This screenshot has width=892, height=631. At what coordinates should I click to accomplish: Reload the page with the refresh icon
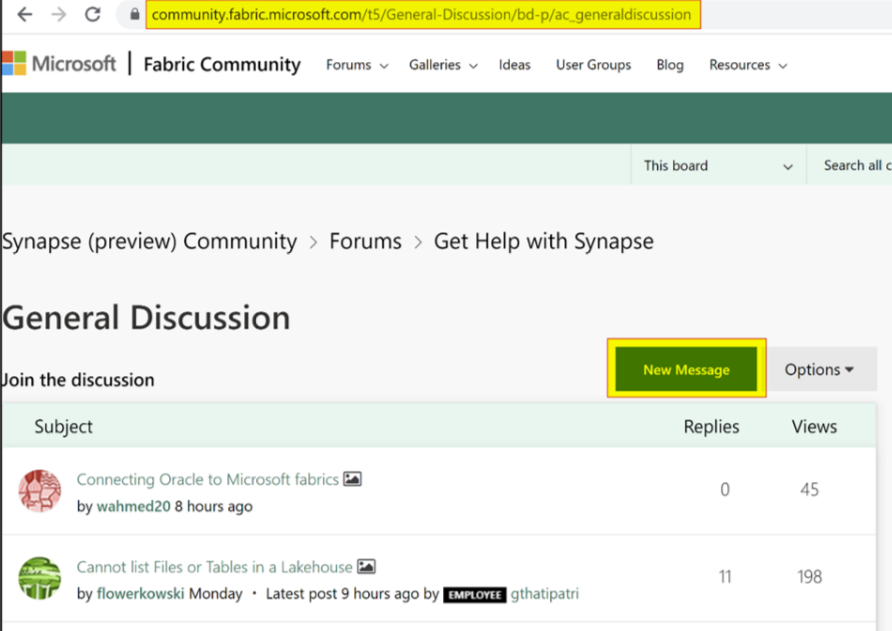(x=90, y=15)
